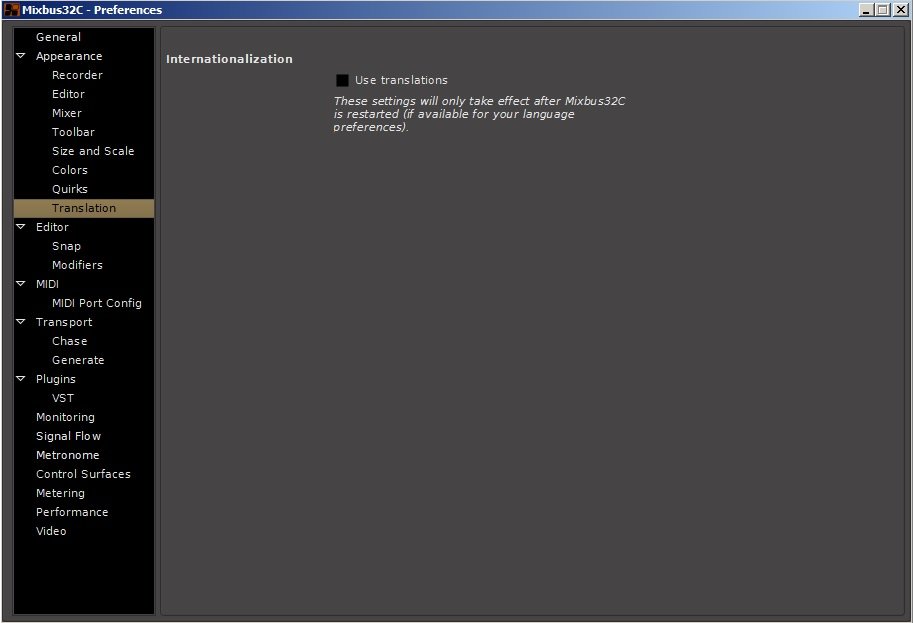Open Video preferences
The height and width of the screenshot is (623, 913).
(x=51, y=531)
